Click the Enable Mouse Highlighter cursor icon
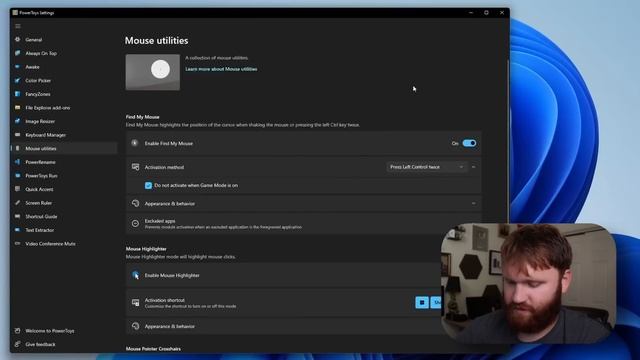 click(x=136, y=275)
